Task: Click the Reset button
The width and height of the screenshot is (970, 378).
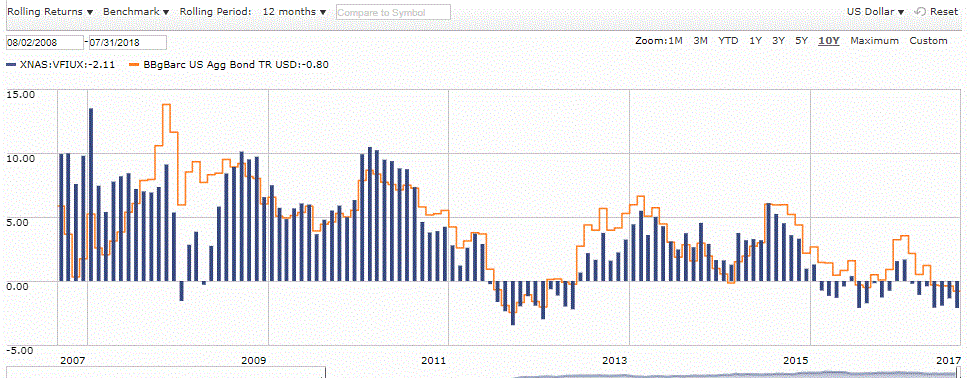Action: click(944, 12)
